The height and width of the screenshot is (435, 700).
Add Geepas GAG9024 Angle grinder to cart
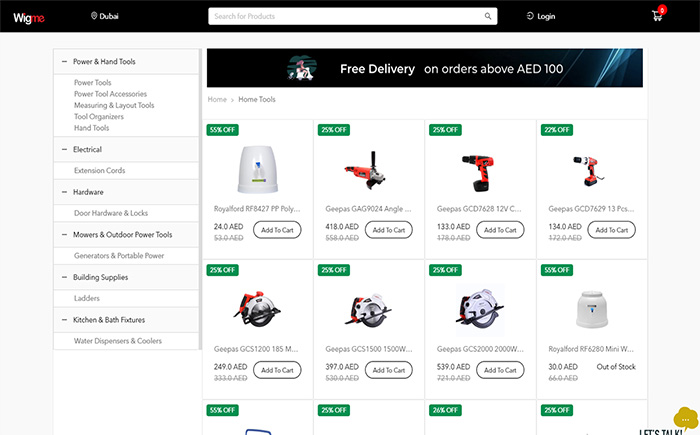(389, 230)
